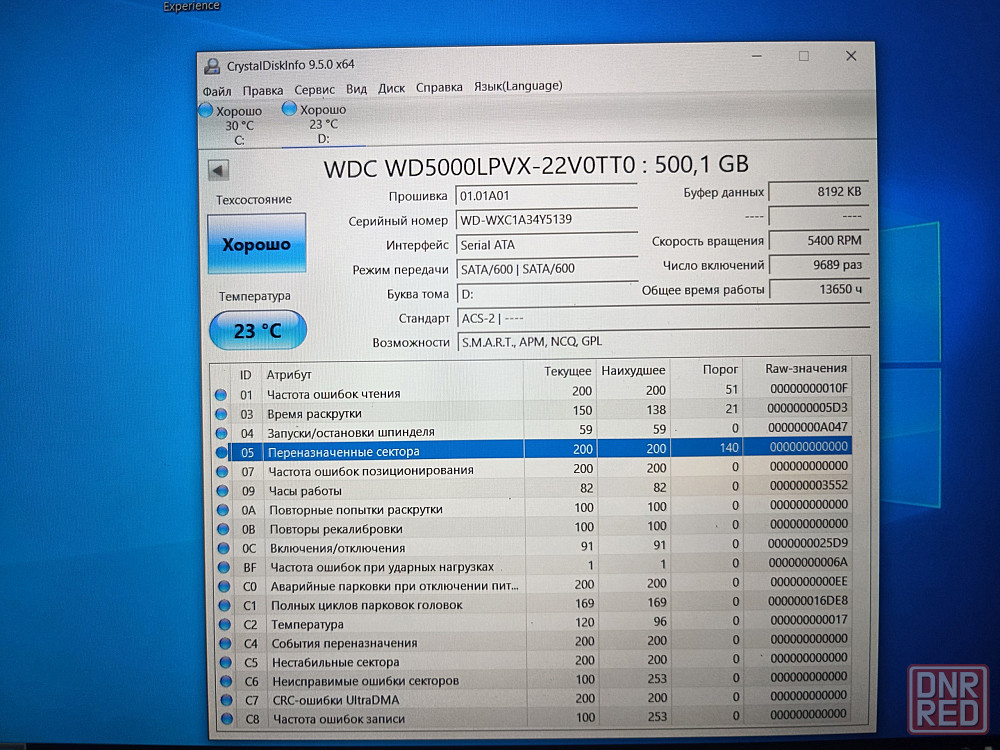Image resolution: width=1000 pixels, height=750 pixels.
Task: Click the Текущее column header
Action: pyautogui.click(x=568, y=371)
